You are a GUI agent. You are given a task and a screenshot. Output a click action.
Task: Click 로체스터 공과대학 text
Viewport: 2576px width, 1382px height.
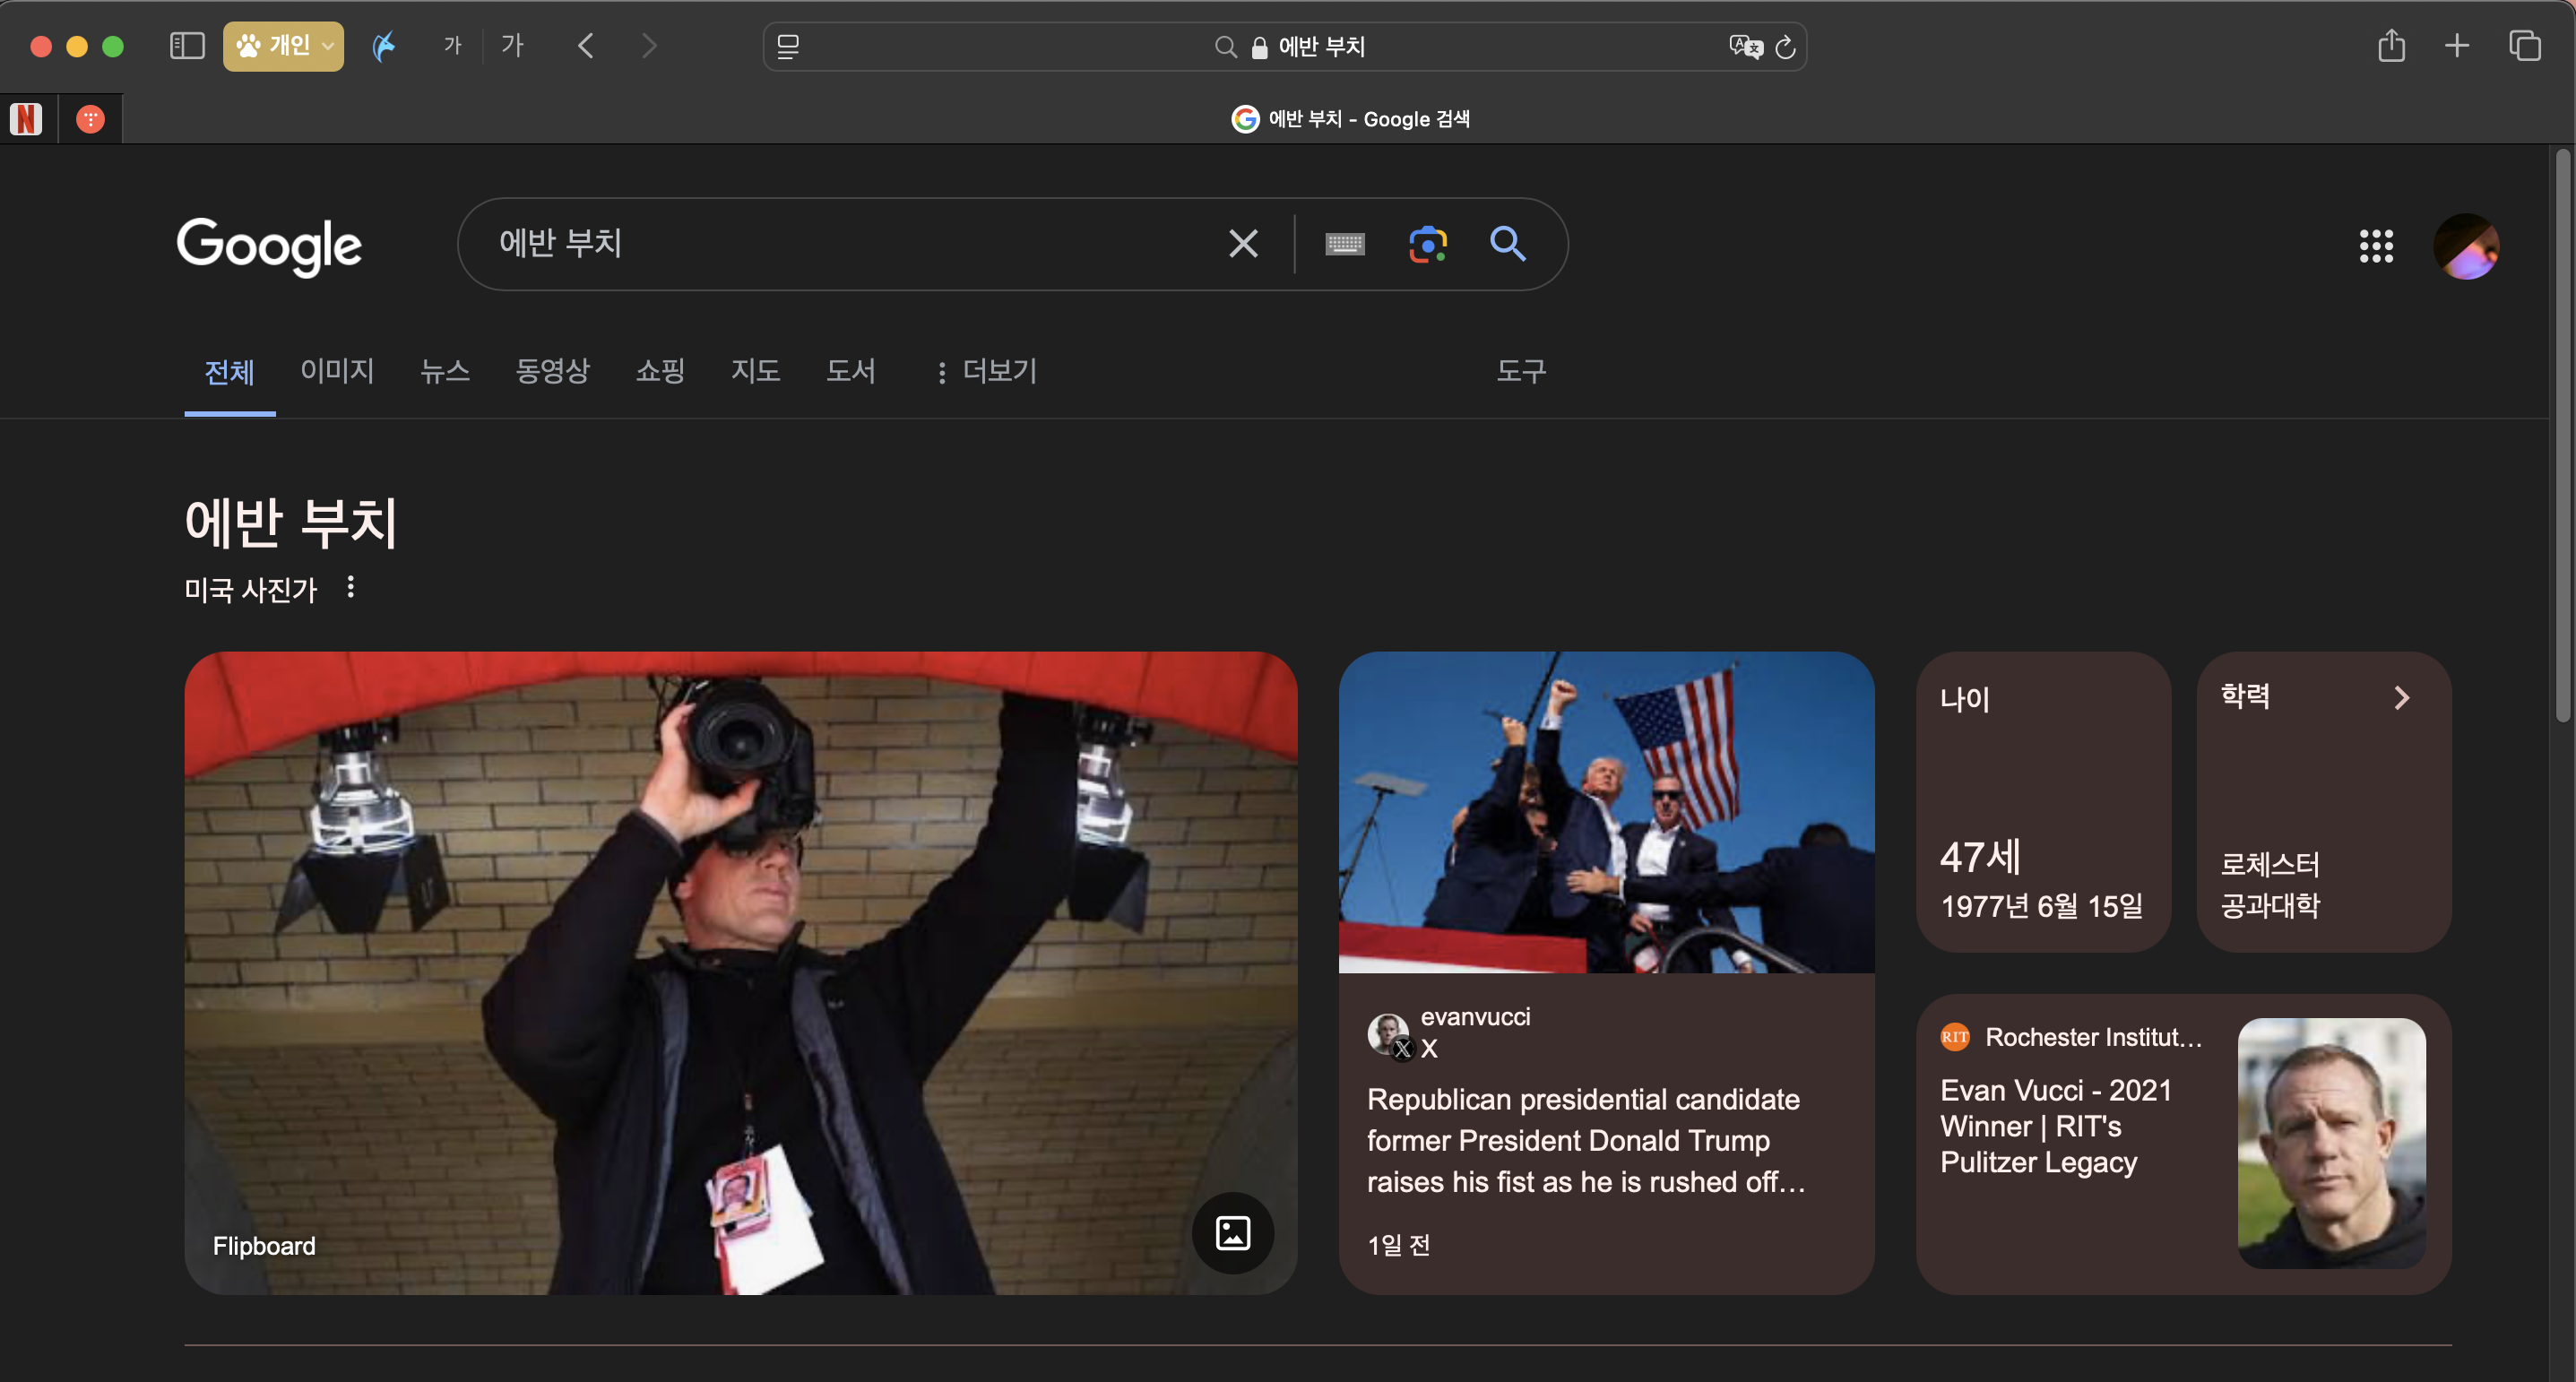[2270, 885]
